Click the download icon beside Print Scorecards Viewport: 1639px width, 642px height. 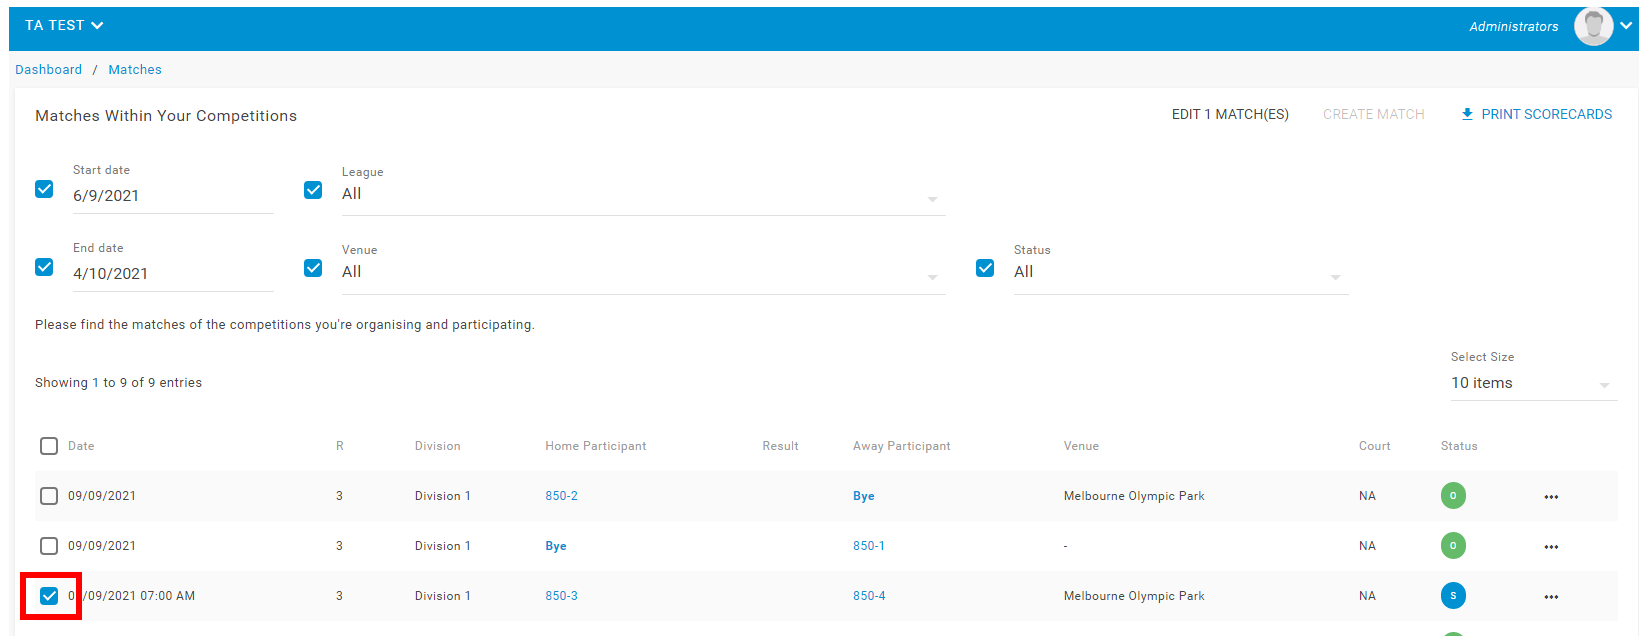click(1467, 115)
